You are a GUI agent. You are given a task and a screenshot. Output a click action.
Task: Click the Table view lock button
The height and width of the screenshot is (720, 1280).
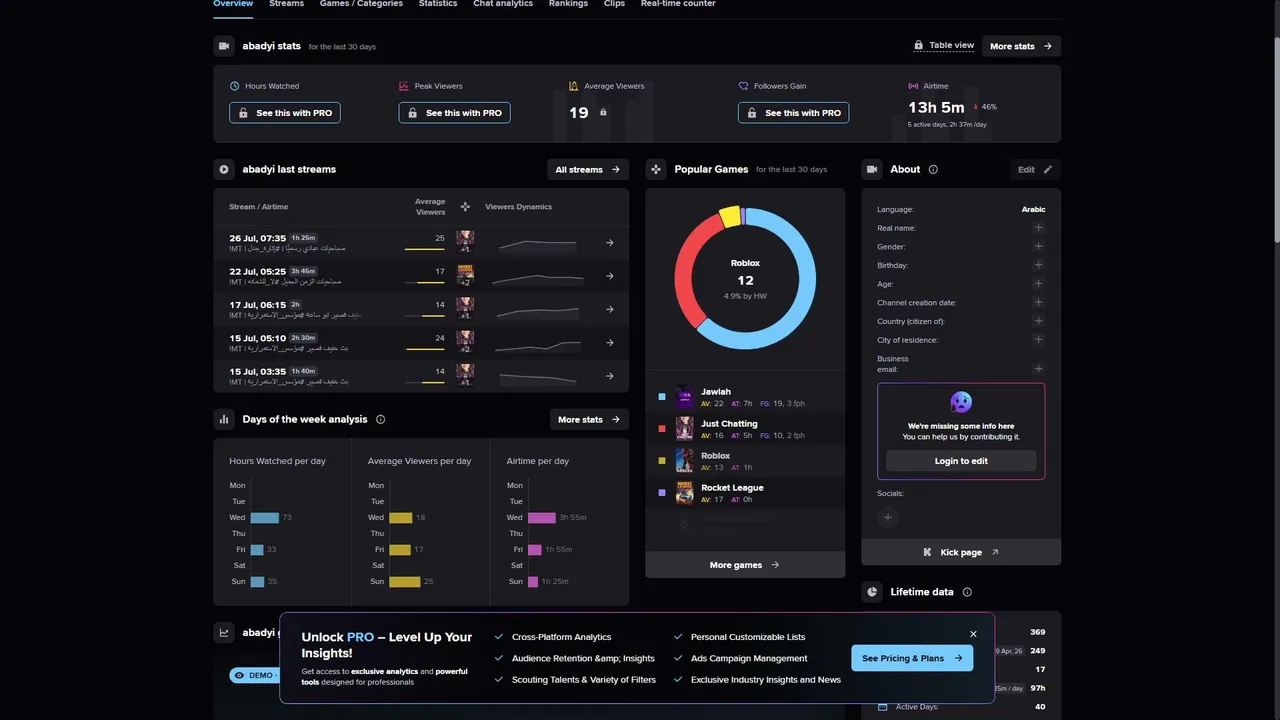[943, 46]
